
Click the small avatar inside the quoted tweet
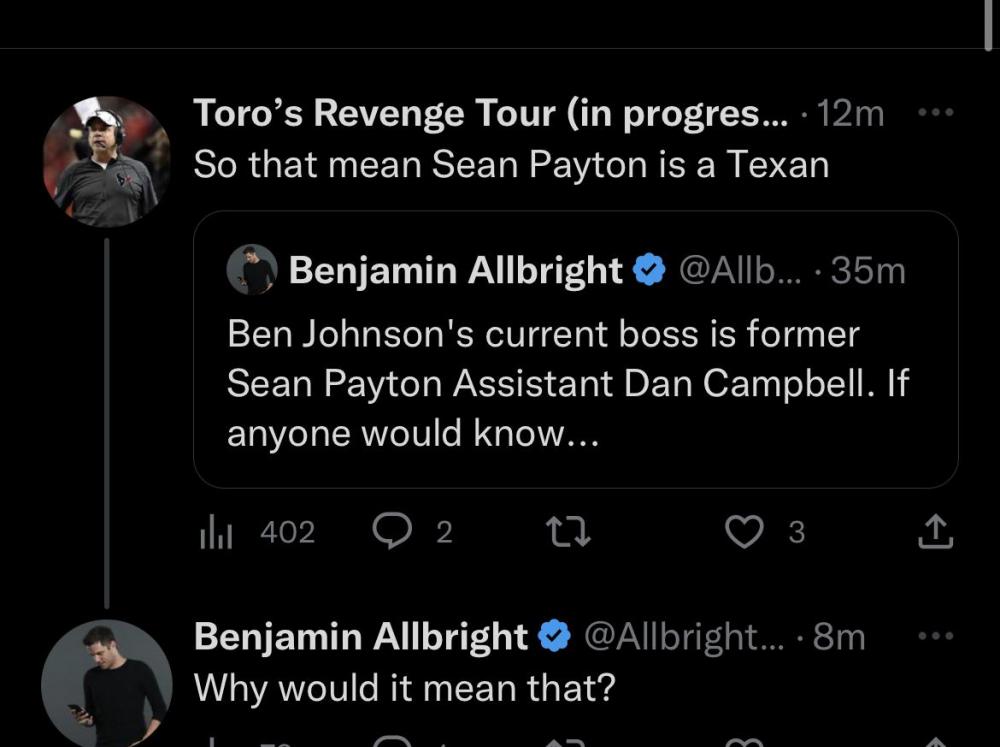(x=252, y=270)
